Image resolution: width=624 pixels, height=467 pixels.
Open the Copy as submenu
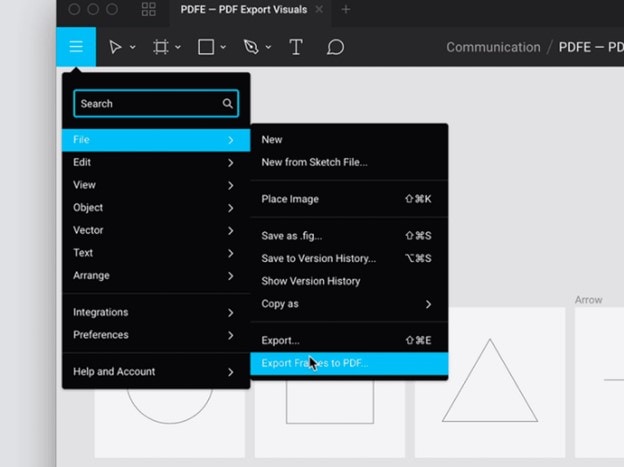pyautogui.click(x=349, y=304)
